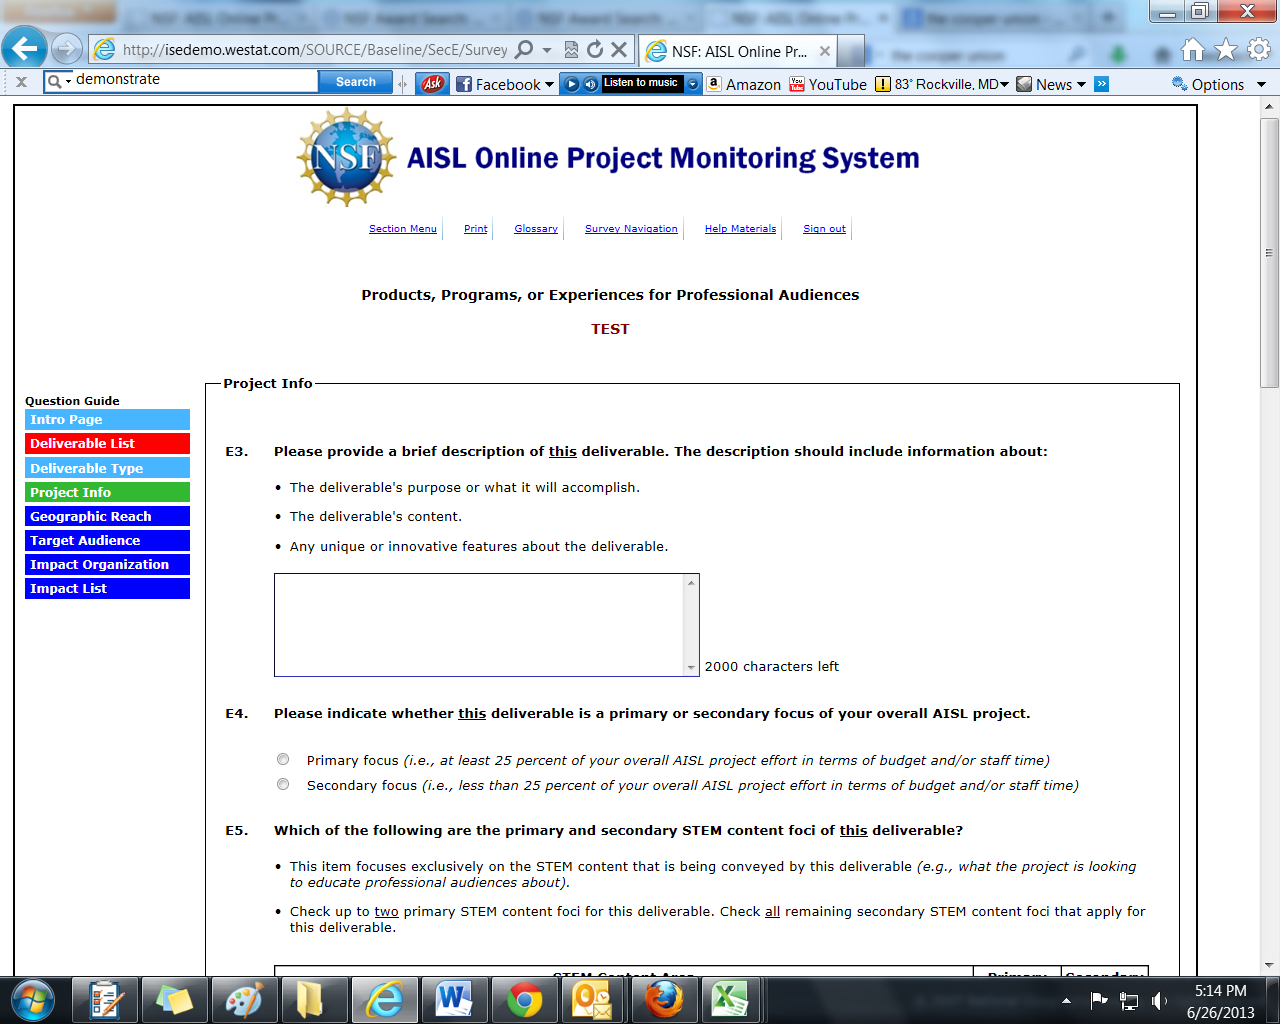Image resolution: width=1280 pixels, height=1024 pixels.
Task: Open Favorites with the star icon
Action: [1226, 50]
